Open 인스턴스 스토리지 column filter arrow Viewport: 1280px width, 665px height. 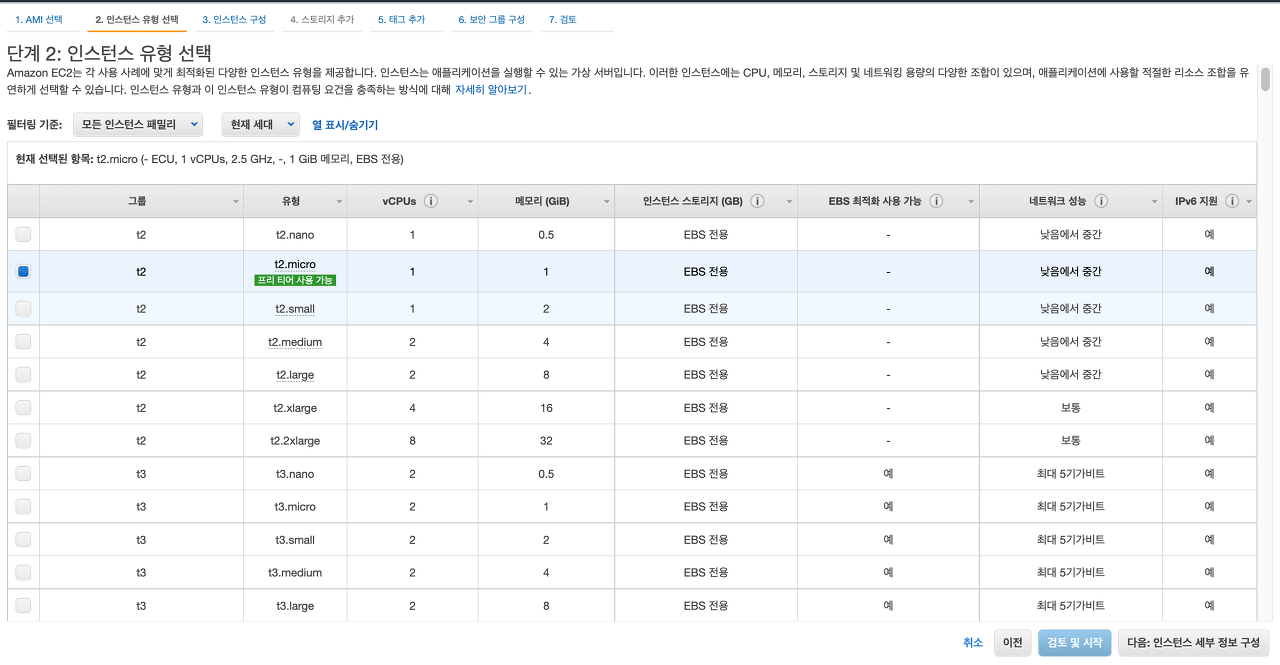[x=790, y=202]
